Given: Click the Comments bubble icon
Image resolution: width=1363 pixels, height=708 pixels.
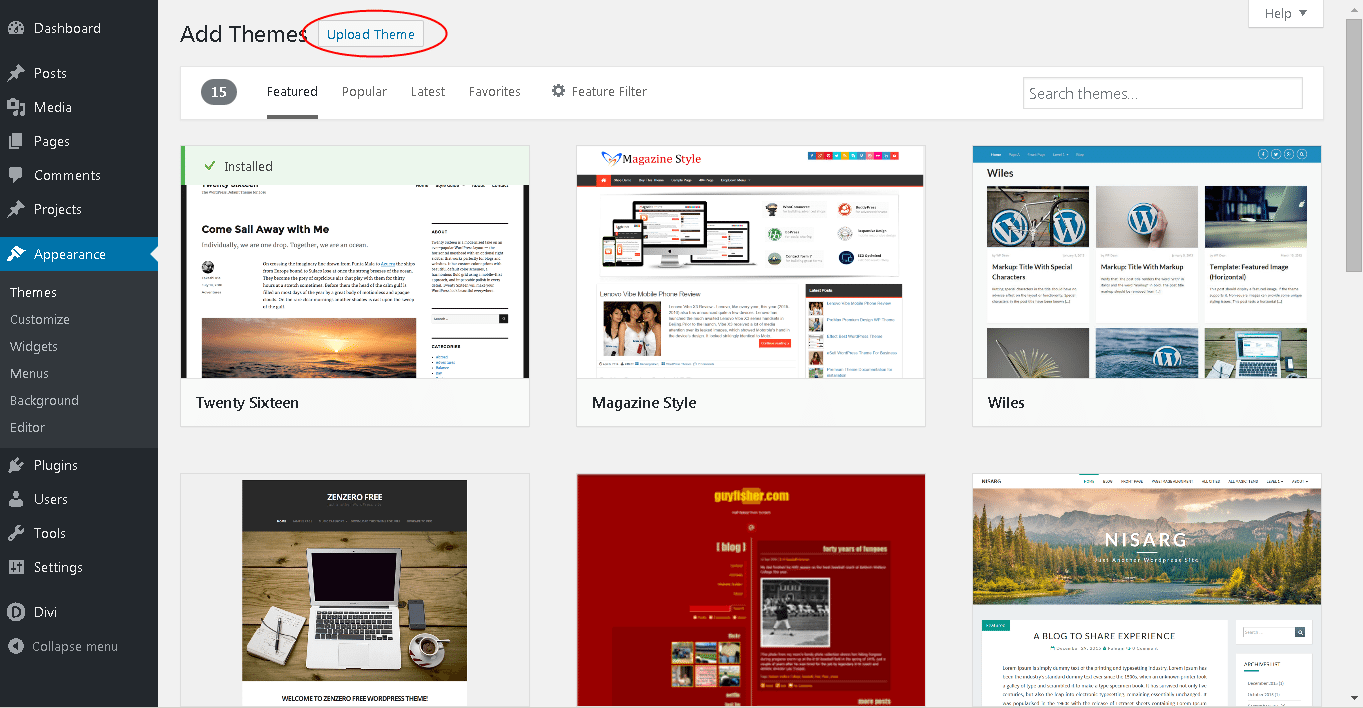Looking at the screenshot, I should (16, 175).
